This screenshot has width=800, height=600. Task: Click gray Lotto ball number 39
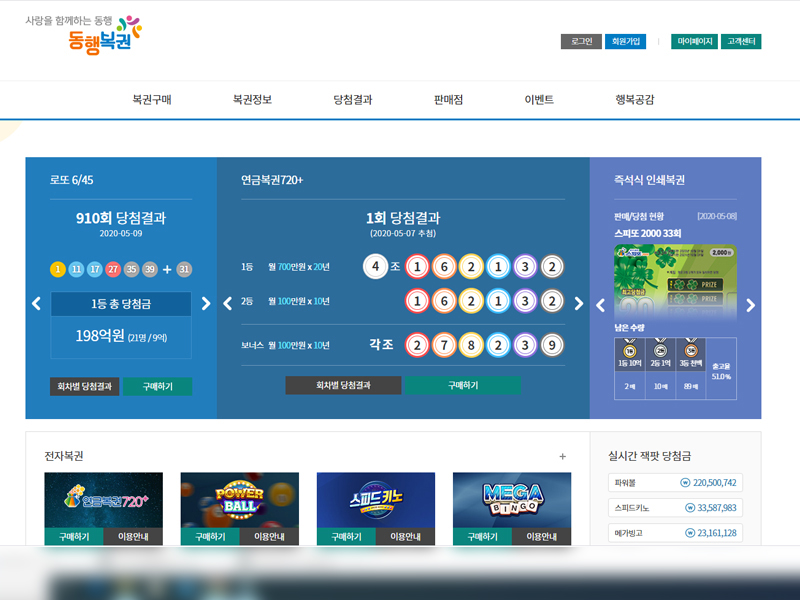pyautogui.click(x=149, y=269)
